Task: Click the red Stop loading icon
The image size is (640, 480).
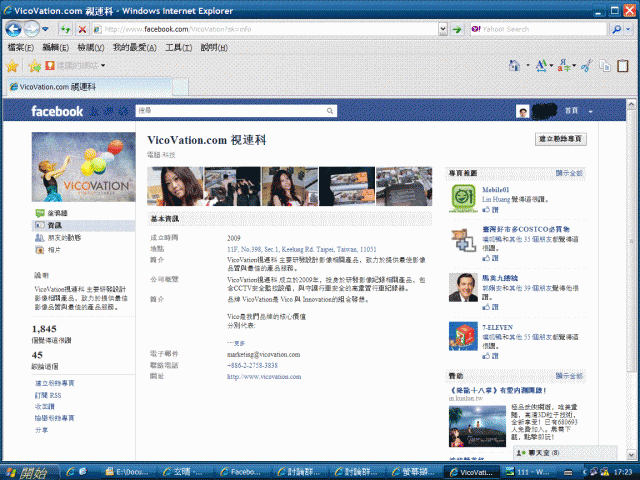Action: point(82,29)
